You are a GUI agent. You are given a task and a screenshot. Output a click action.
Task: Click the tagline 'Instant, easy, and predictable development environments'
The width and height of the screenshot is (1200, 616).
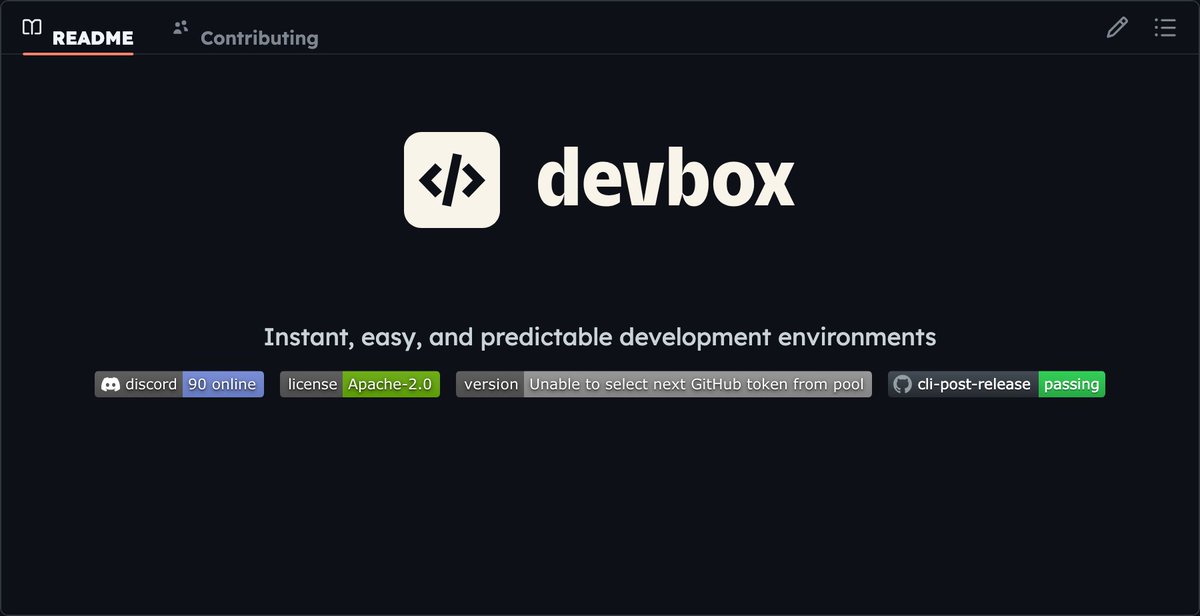pyautogui.click(x=600, y=337)
